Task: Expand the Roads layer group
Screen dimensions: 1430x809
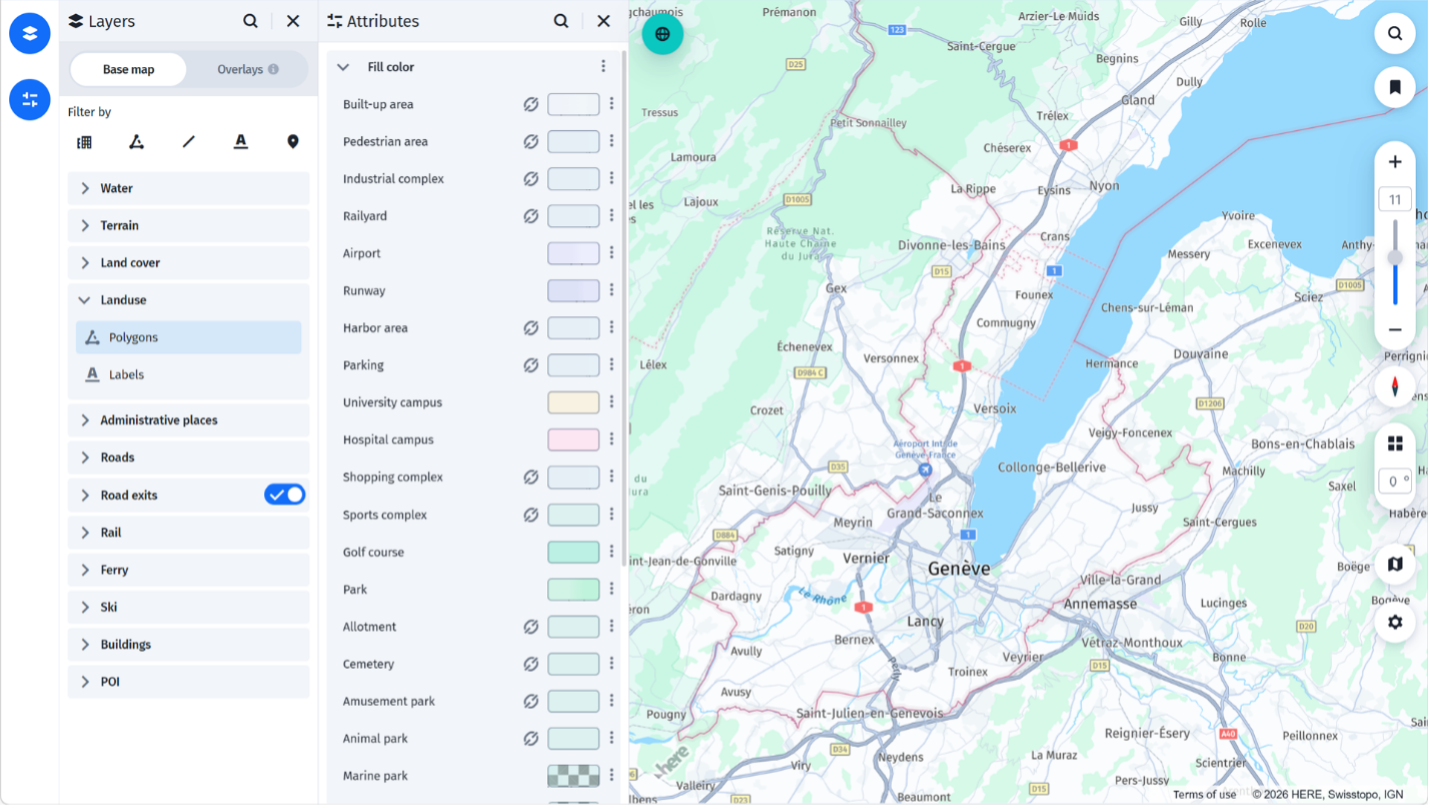Action: [x=189, y=458]
